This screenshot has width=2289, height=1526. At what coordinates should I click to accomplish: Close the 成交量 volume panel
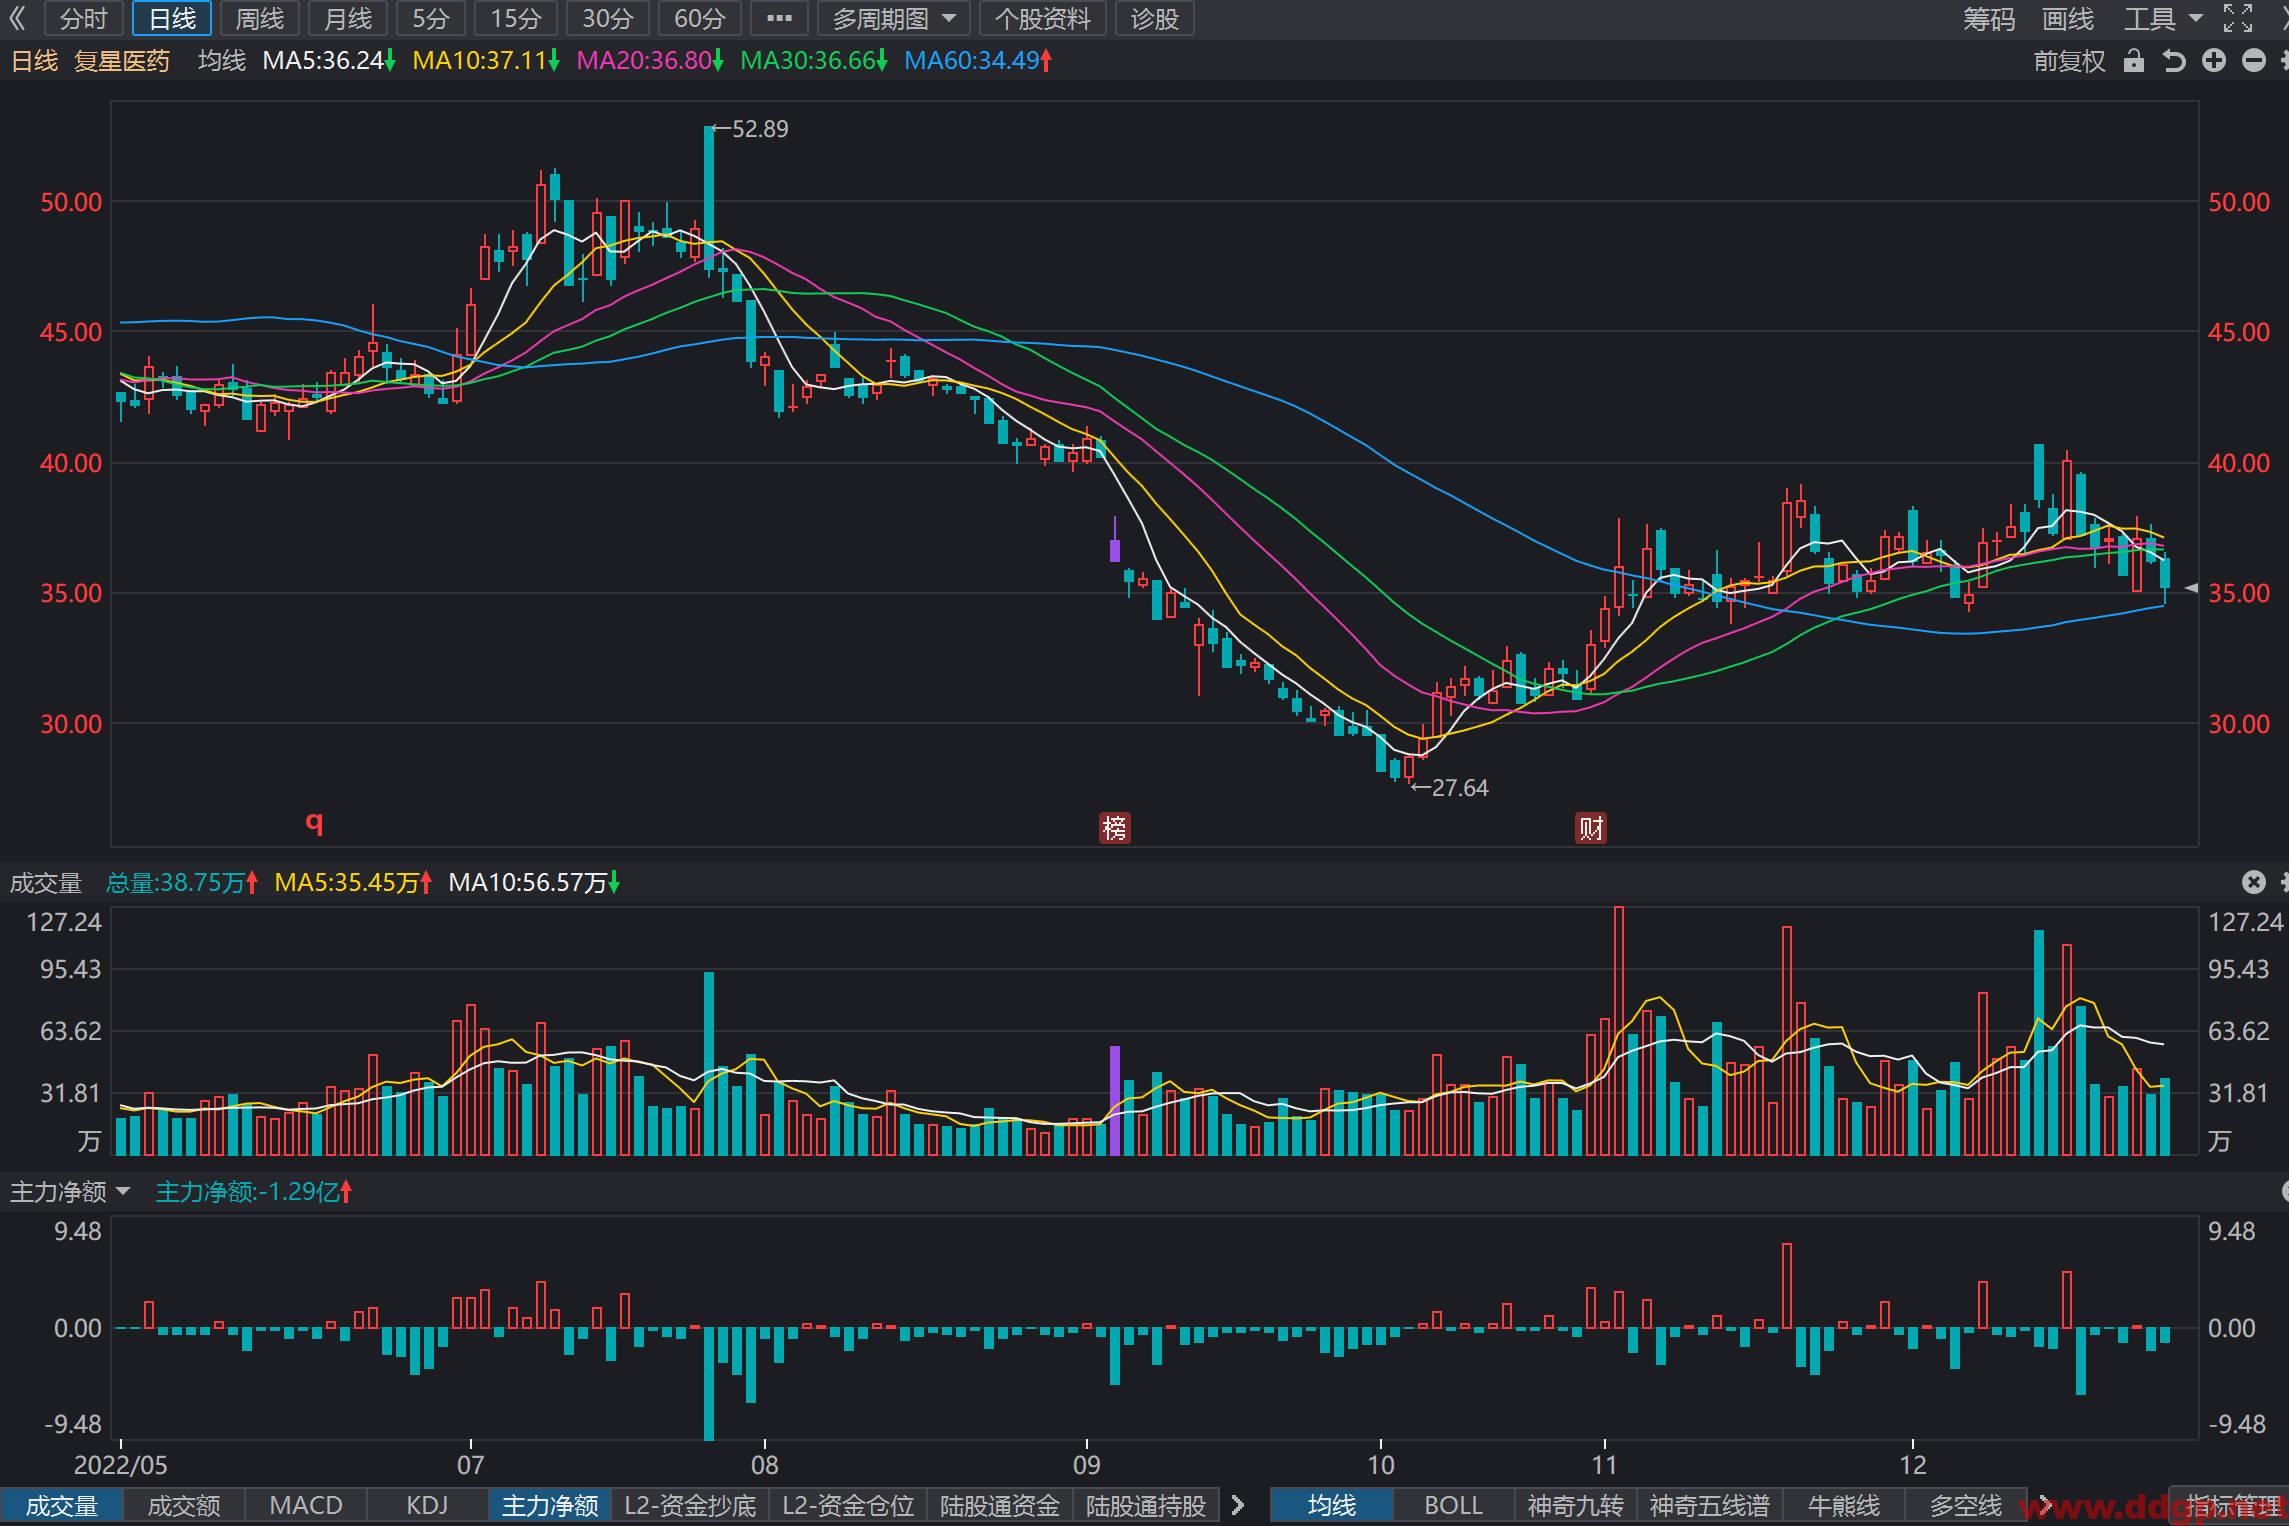click(x=2253, y=882)
